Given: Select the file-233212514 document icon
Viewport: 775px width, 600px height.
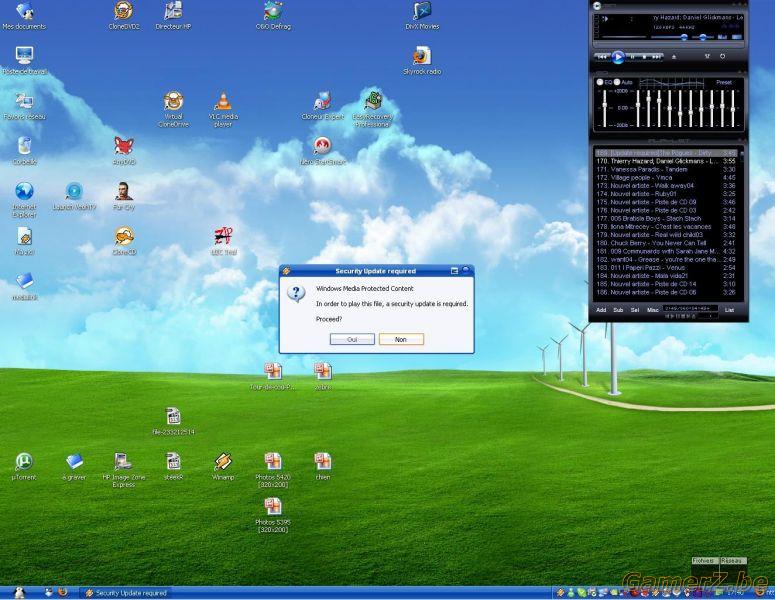Looking at the screenshot, I should point(173,422).
